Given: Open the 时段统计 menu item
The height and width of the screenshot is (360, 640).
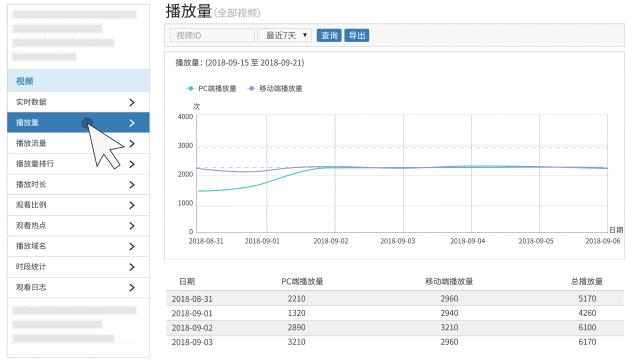Looking at the screenshot, I should (x=78, y=267).
